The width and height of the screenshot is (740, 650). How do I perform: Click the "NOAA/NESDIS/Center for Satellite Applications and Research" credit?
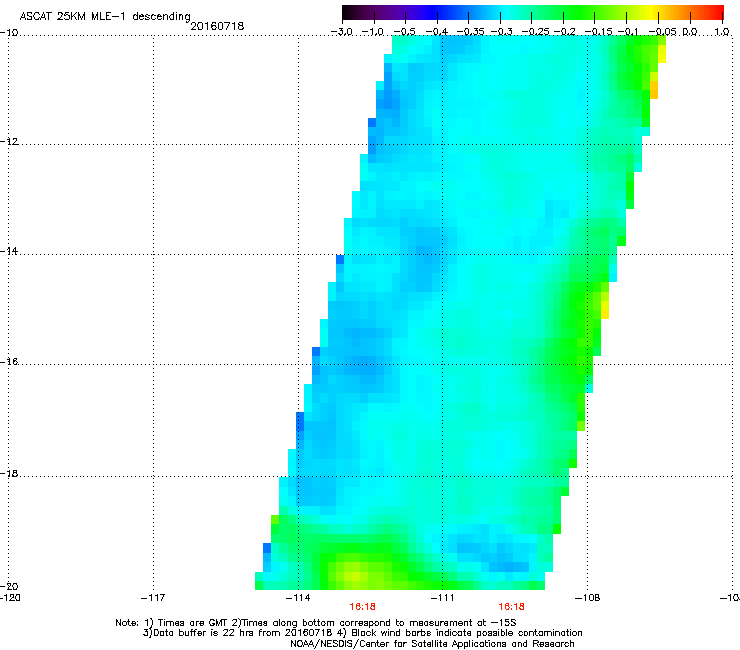[x=432, y=644]
